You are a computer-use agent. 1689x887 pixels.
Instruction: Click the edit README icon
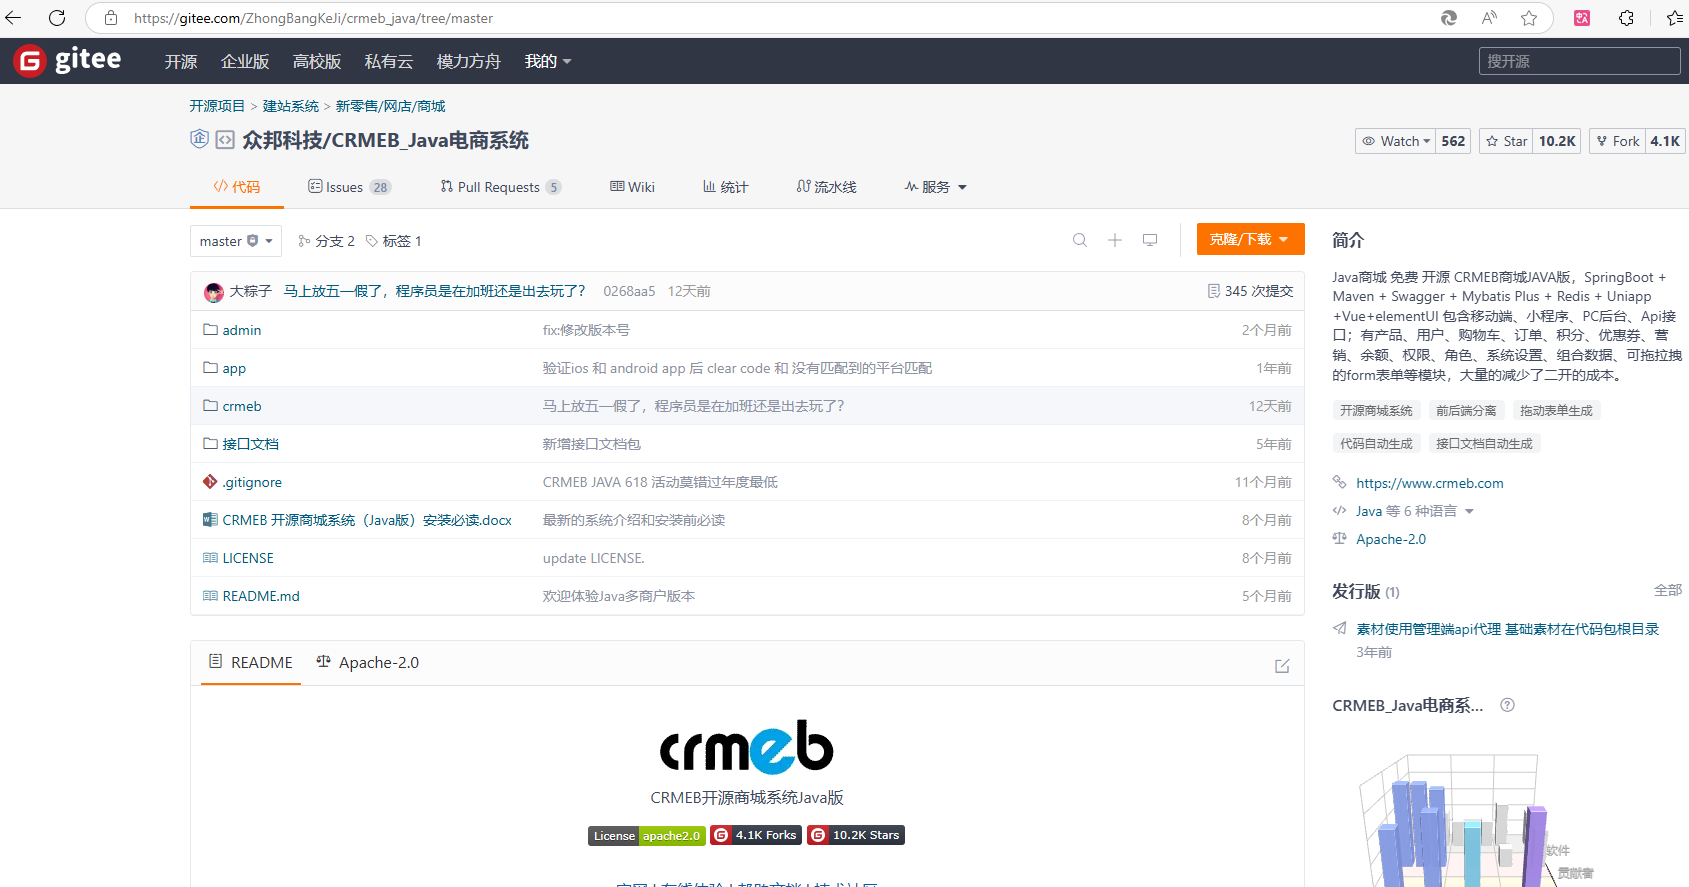pyautogui.click(x=1282, y=666)
